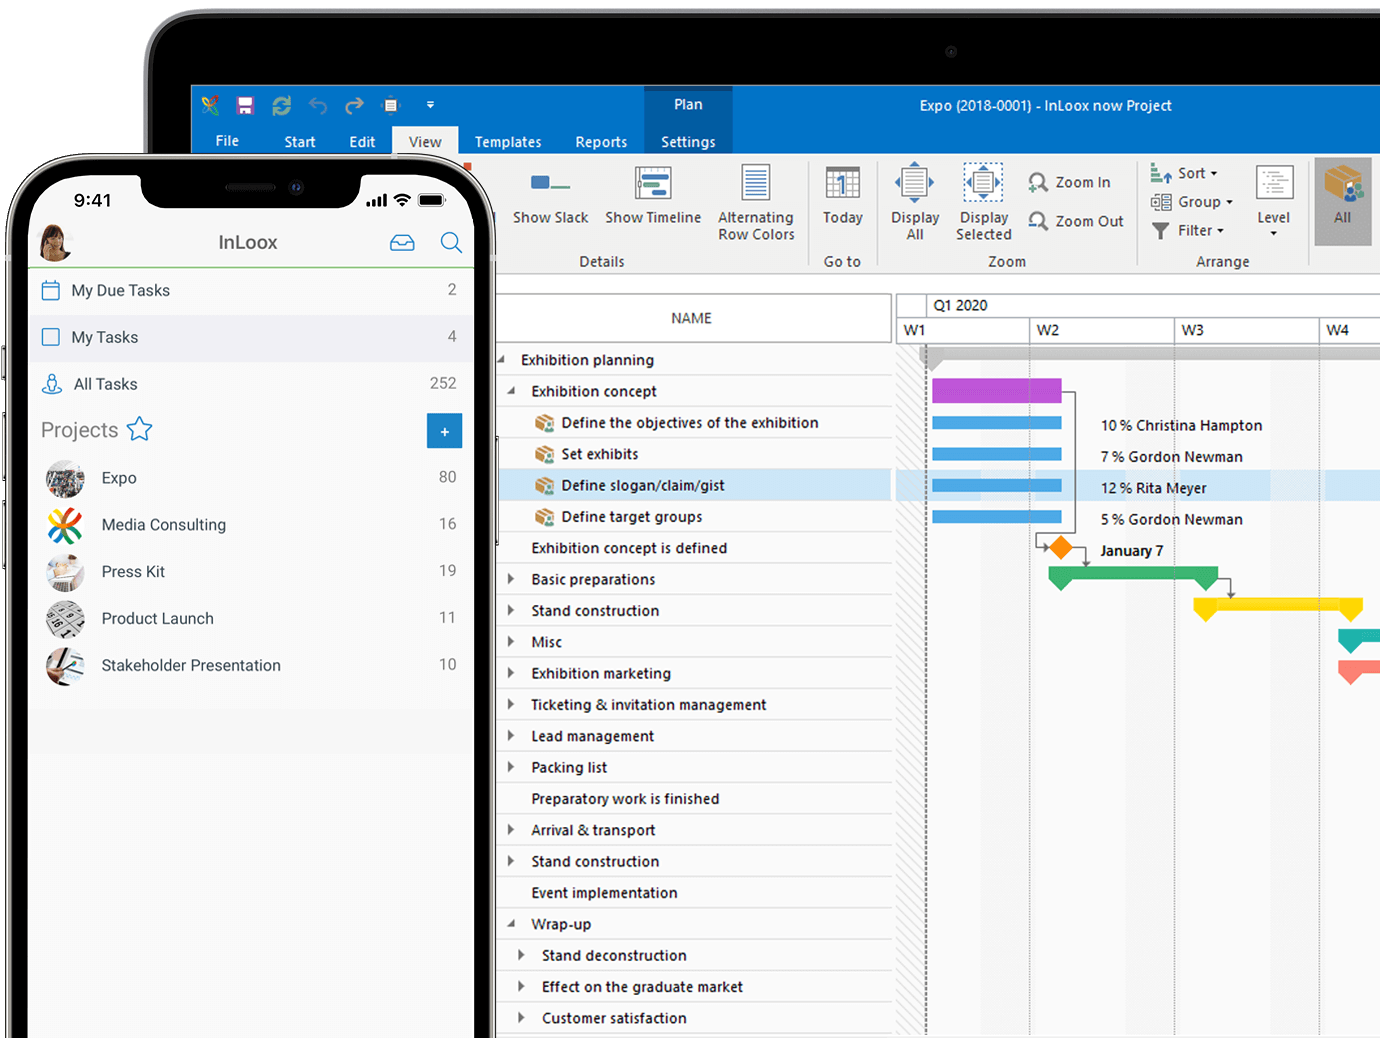Tap the profile avatar in phone app
Viewport: 1380px width, 1038px height.
coord(54,243)
